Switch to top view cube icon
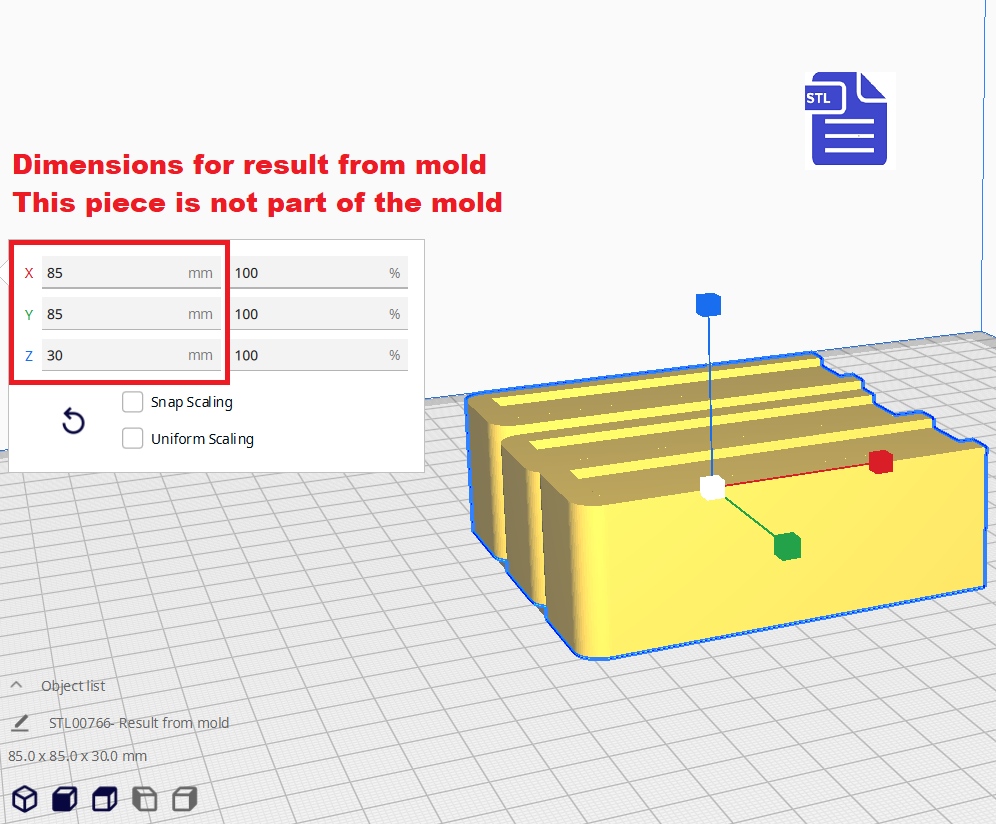This screenshot has width=996, height=824. point(105,799)
